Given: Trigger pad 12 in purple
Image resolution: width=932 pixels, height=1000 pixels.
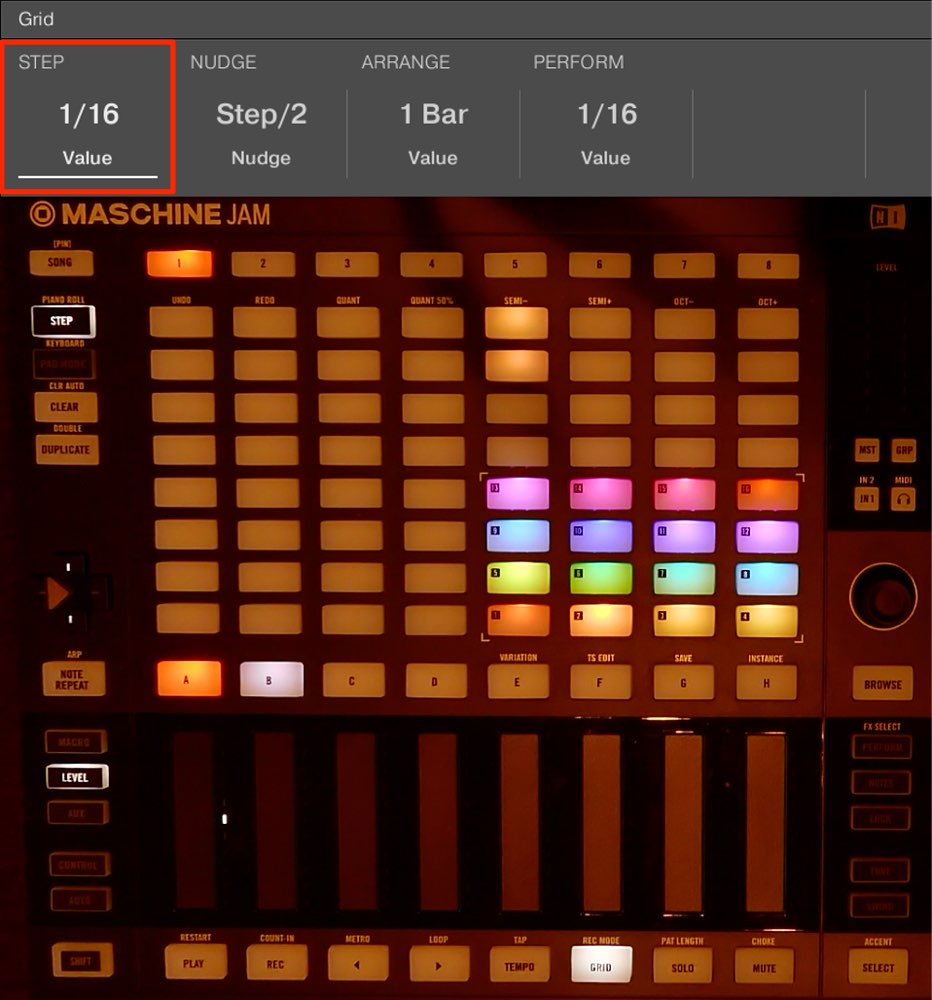Looking at the screenshot, I should tap(767, 537).
